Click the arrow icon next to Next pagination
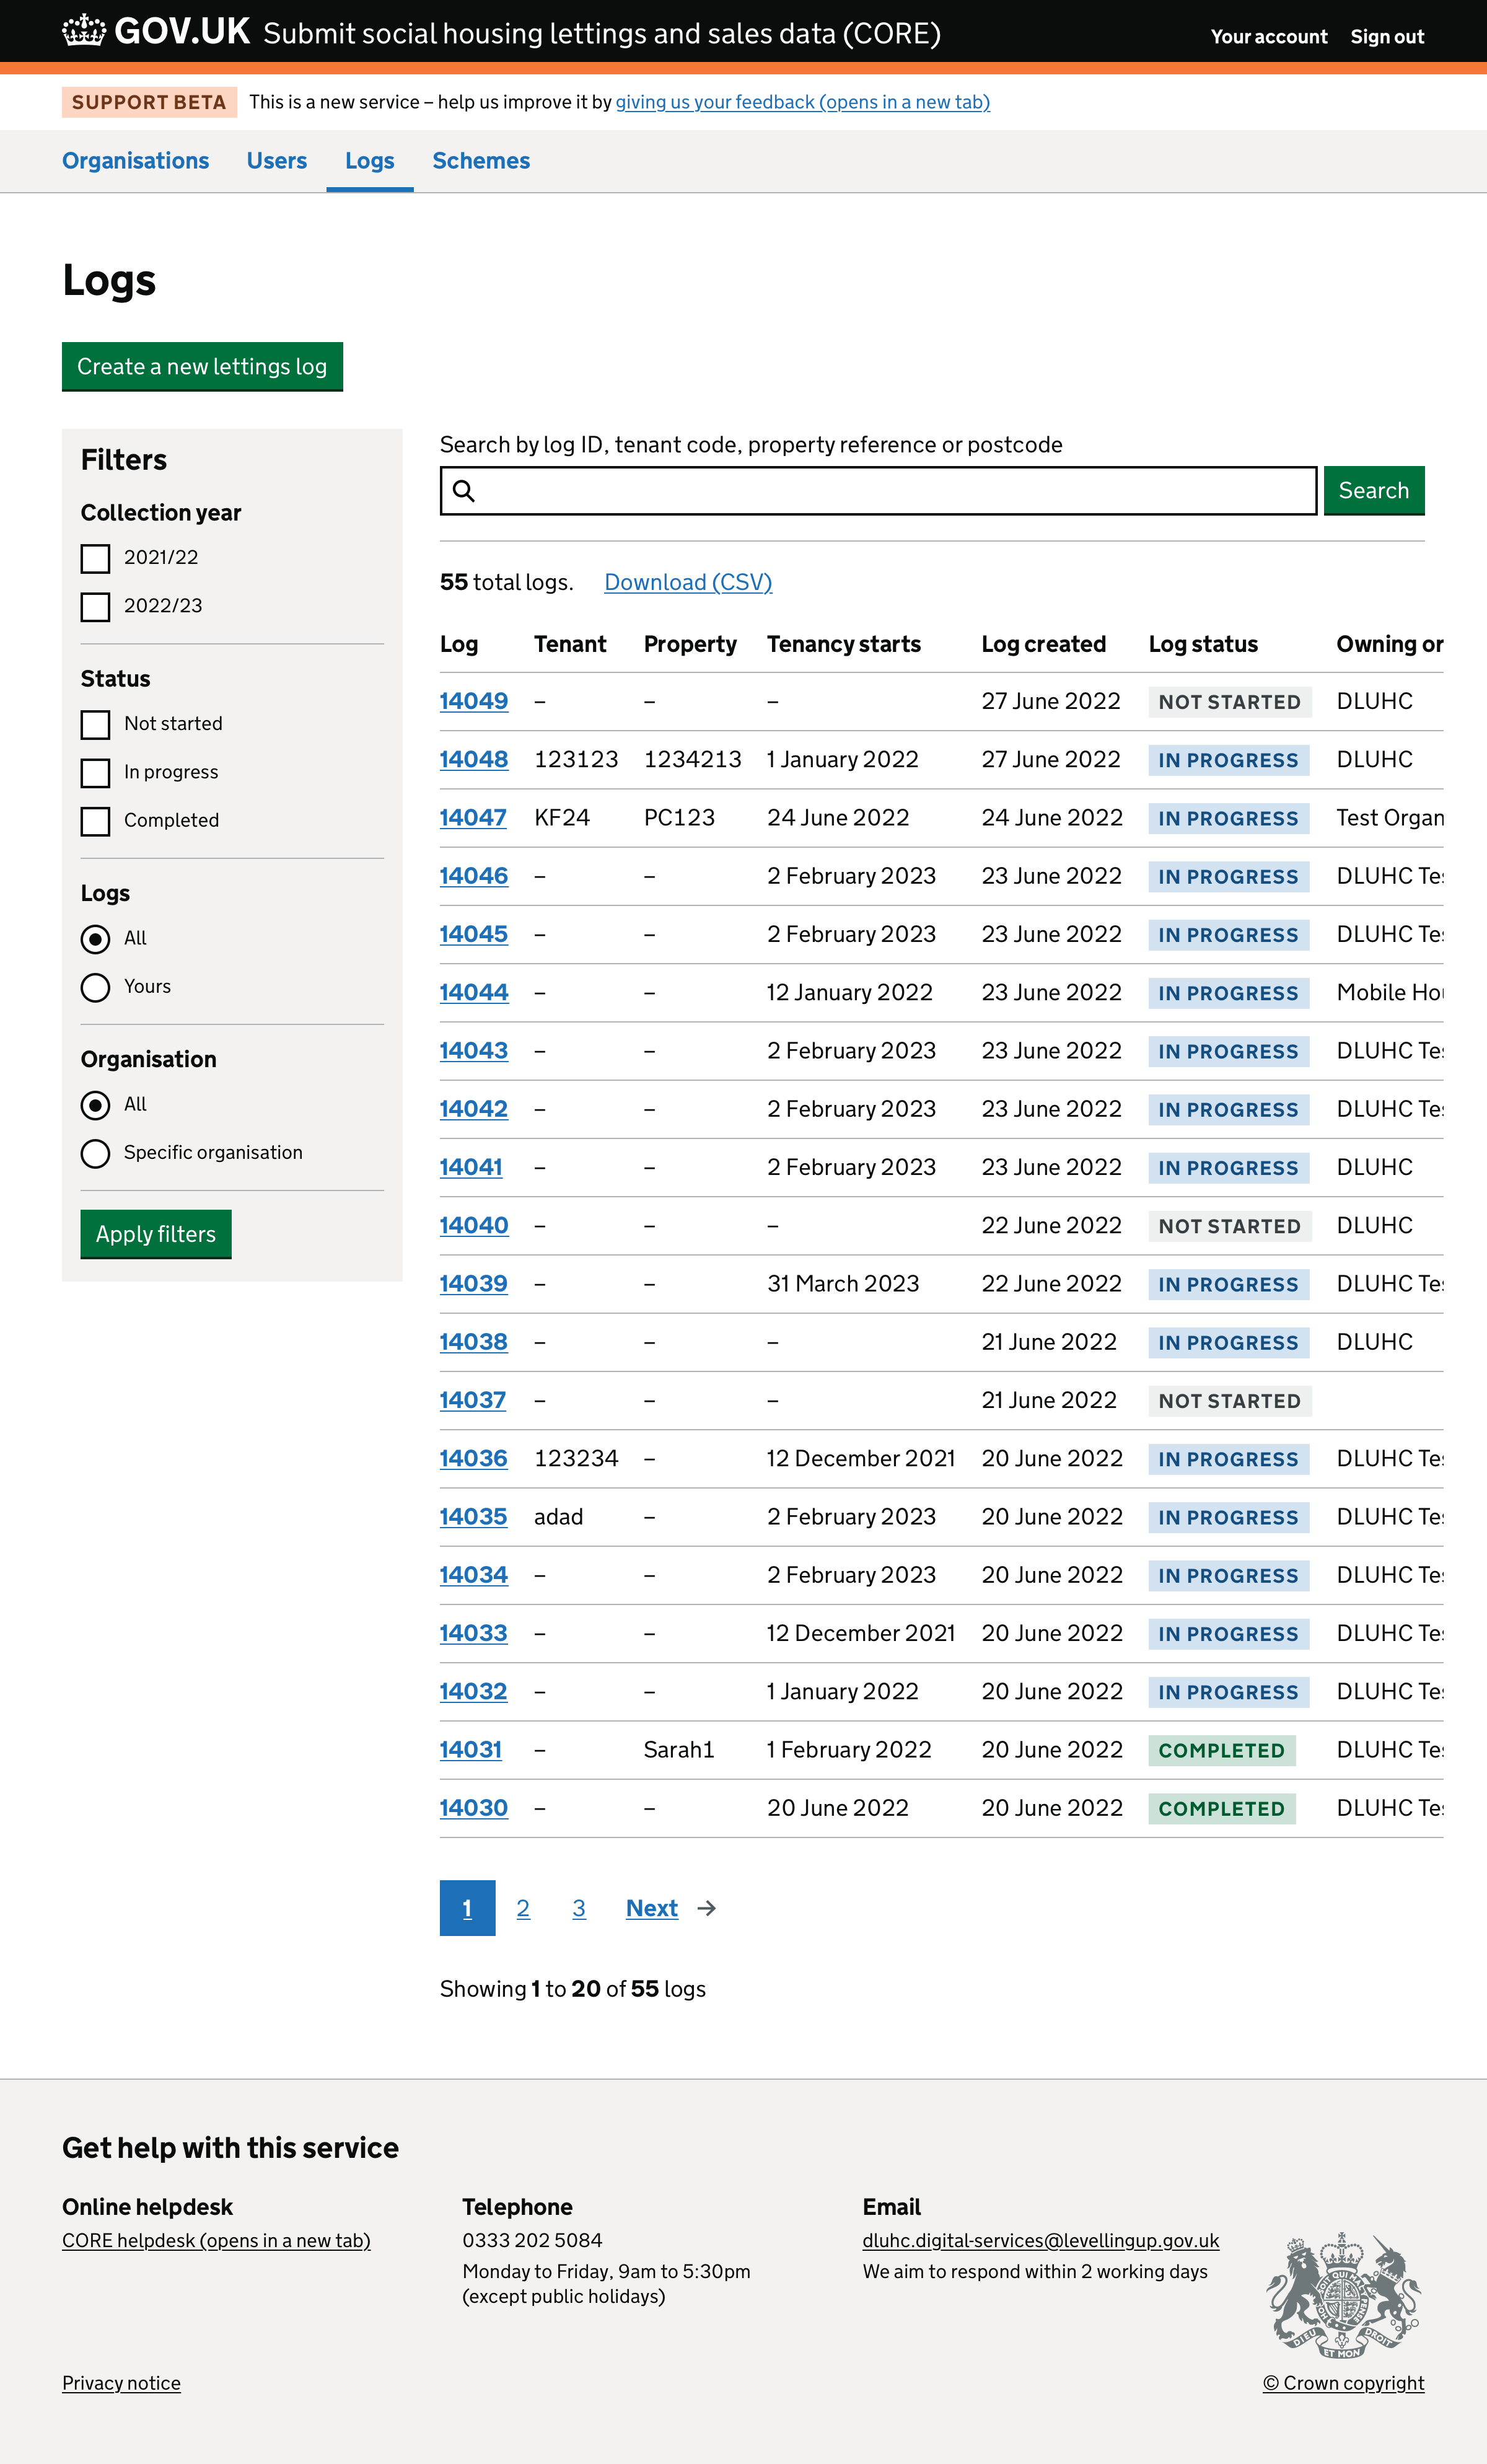Image resolution: width=1487 pixels, height=2464 pixels. coord(705,1908)
